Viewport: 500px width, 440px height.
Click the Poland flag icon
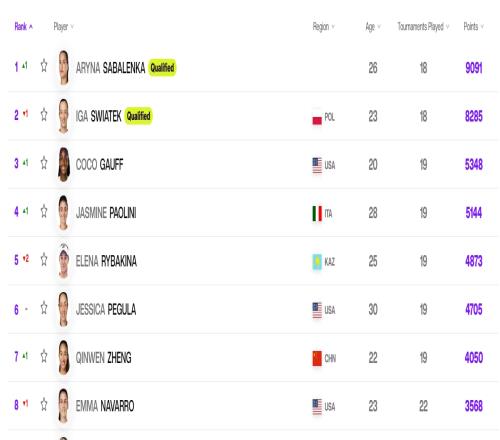coord(317,117)
